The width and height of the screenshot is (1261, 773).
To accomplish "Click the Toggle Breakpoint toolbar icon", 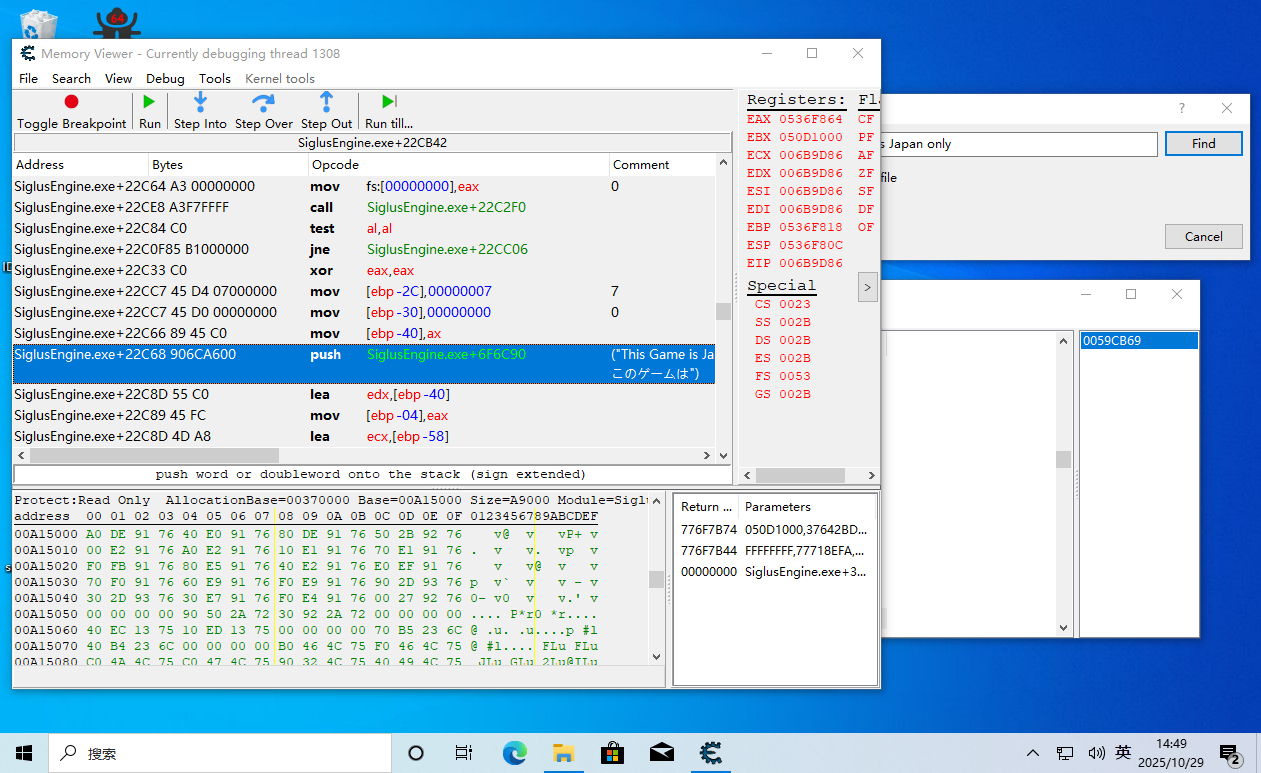I will [x=71, y=102].
